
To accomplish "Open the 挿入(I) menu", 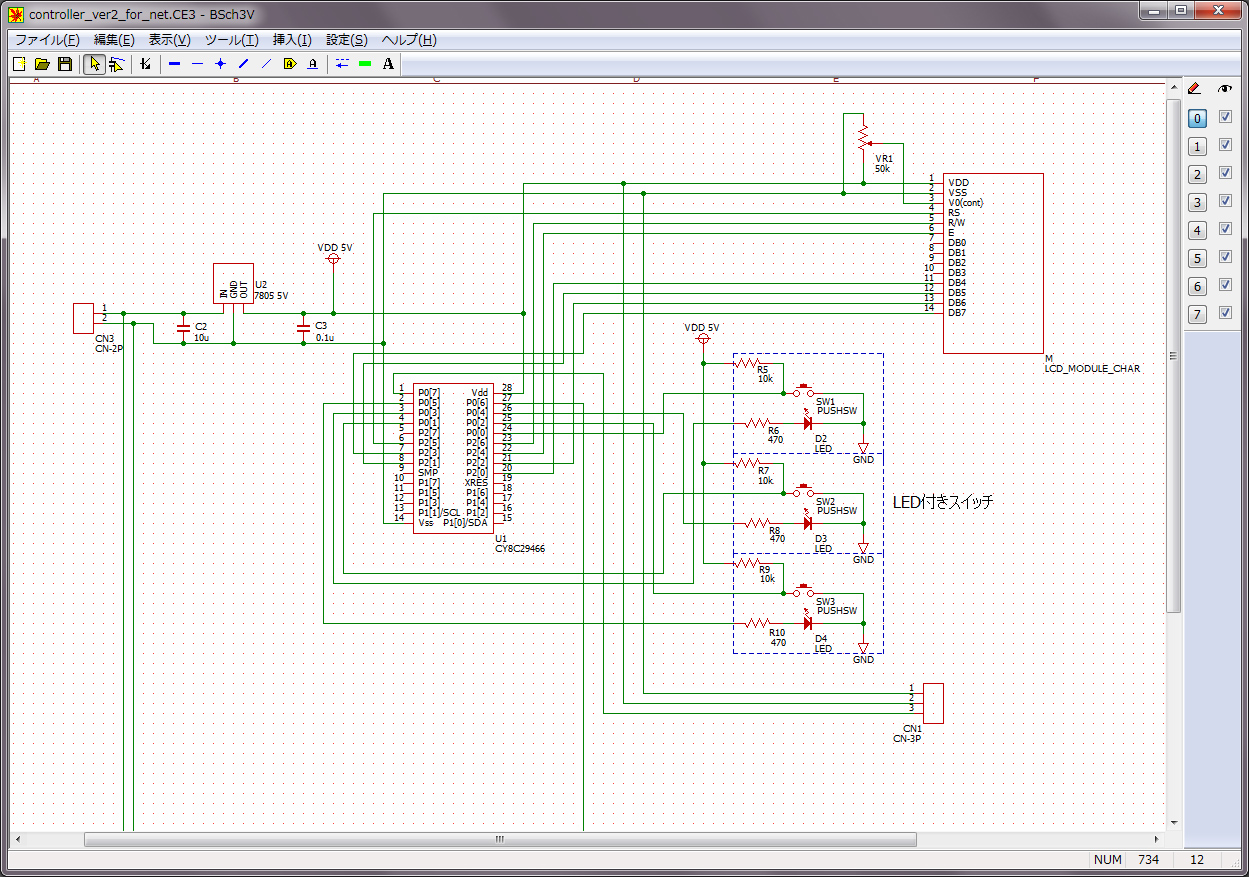I will [x=292, y=40].
